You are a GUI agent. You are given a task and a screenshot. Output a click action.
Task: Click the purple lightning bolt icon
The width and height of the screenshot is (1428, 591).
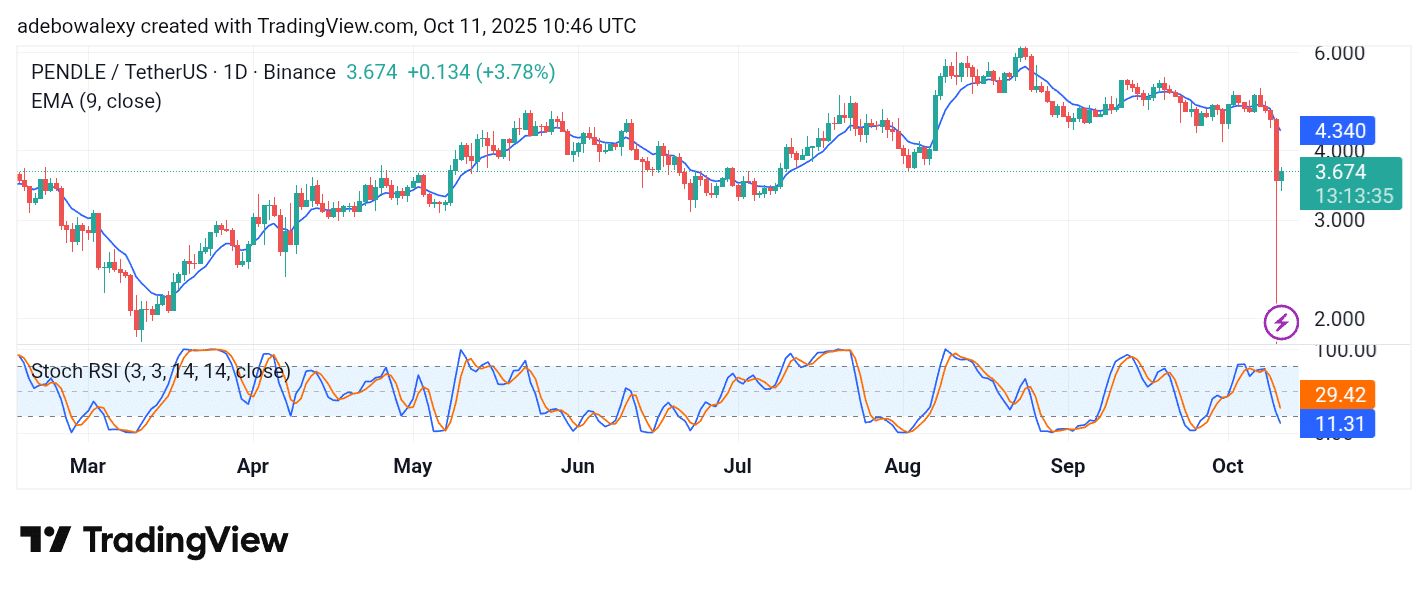(1281, 322)
